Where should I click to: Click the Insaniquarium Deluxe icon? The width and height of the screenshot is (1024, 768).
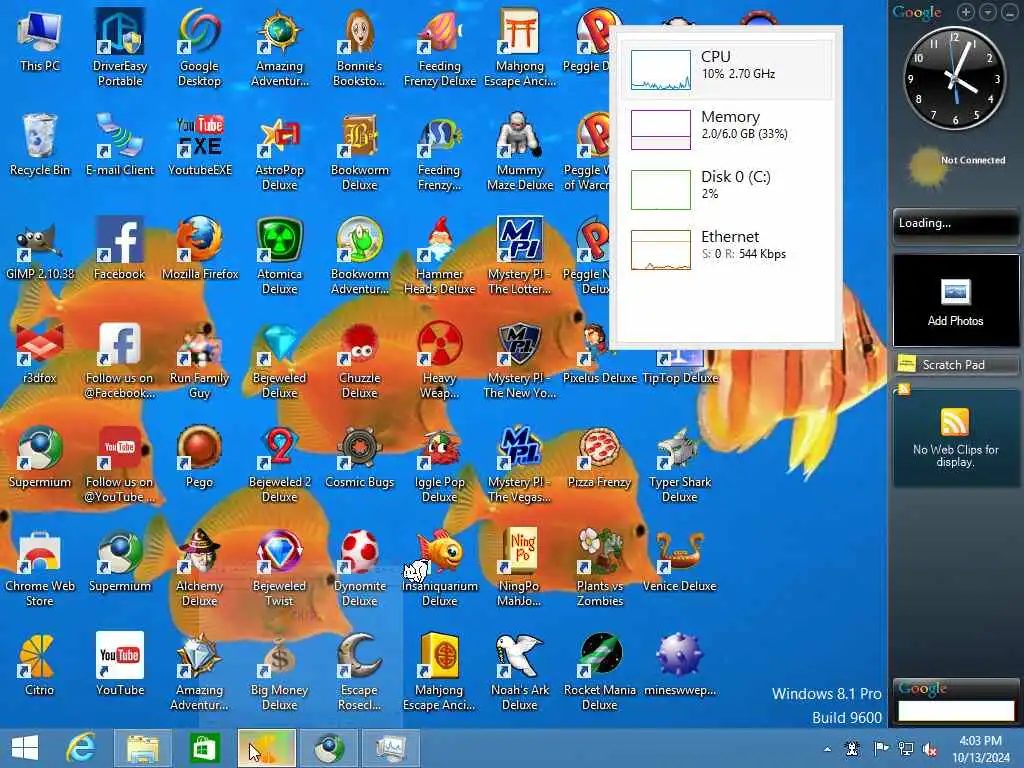click(440, 568)
